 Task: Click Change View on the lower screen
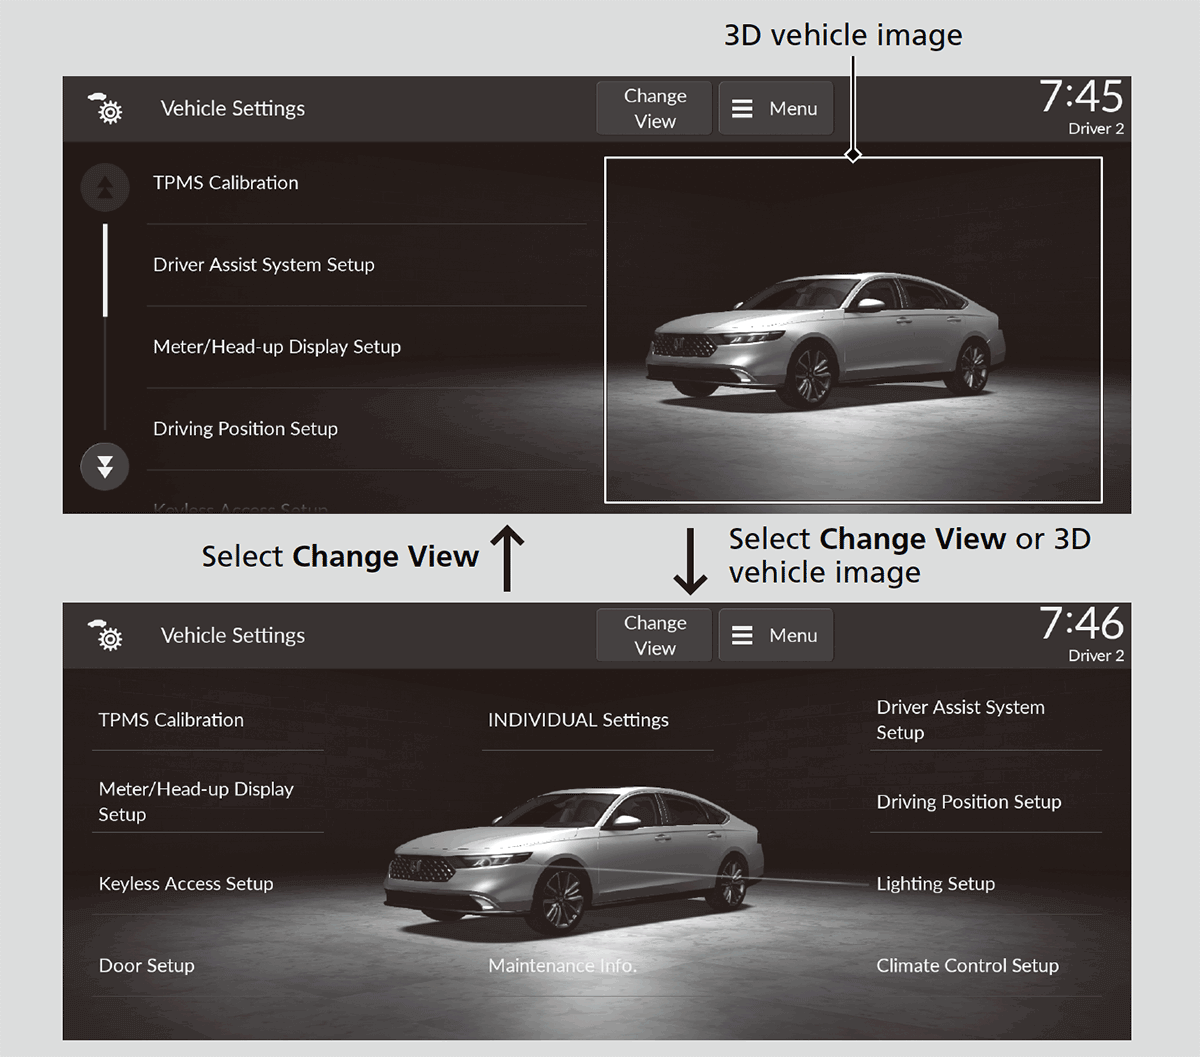[653, 634]
